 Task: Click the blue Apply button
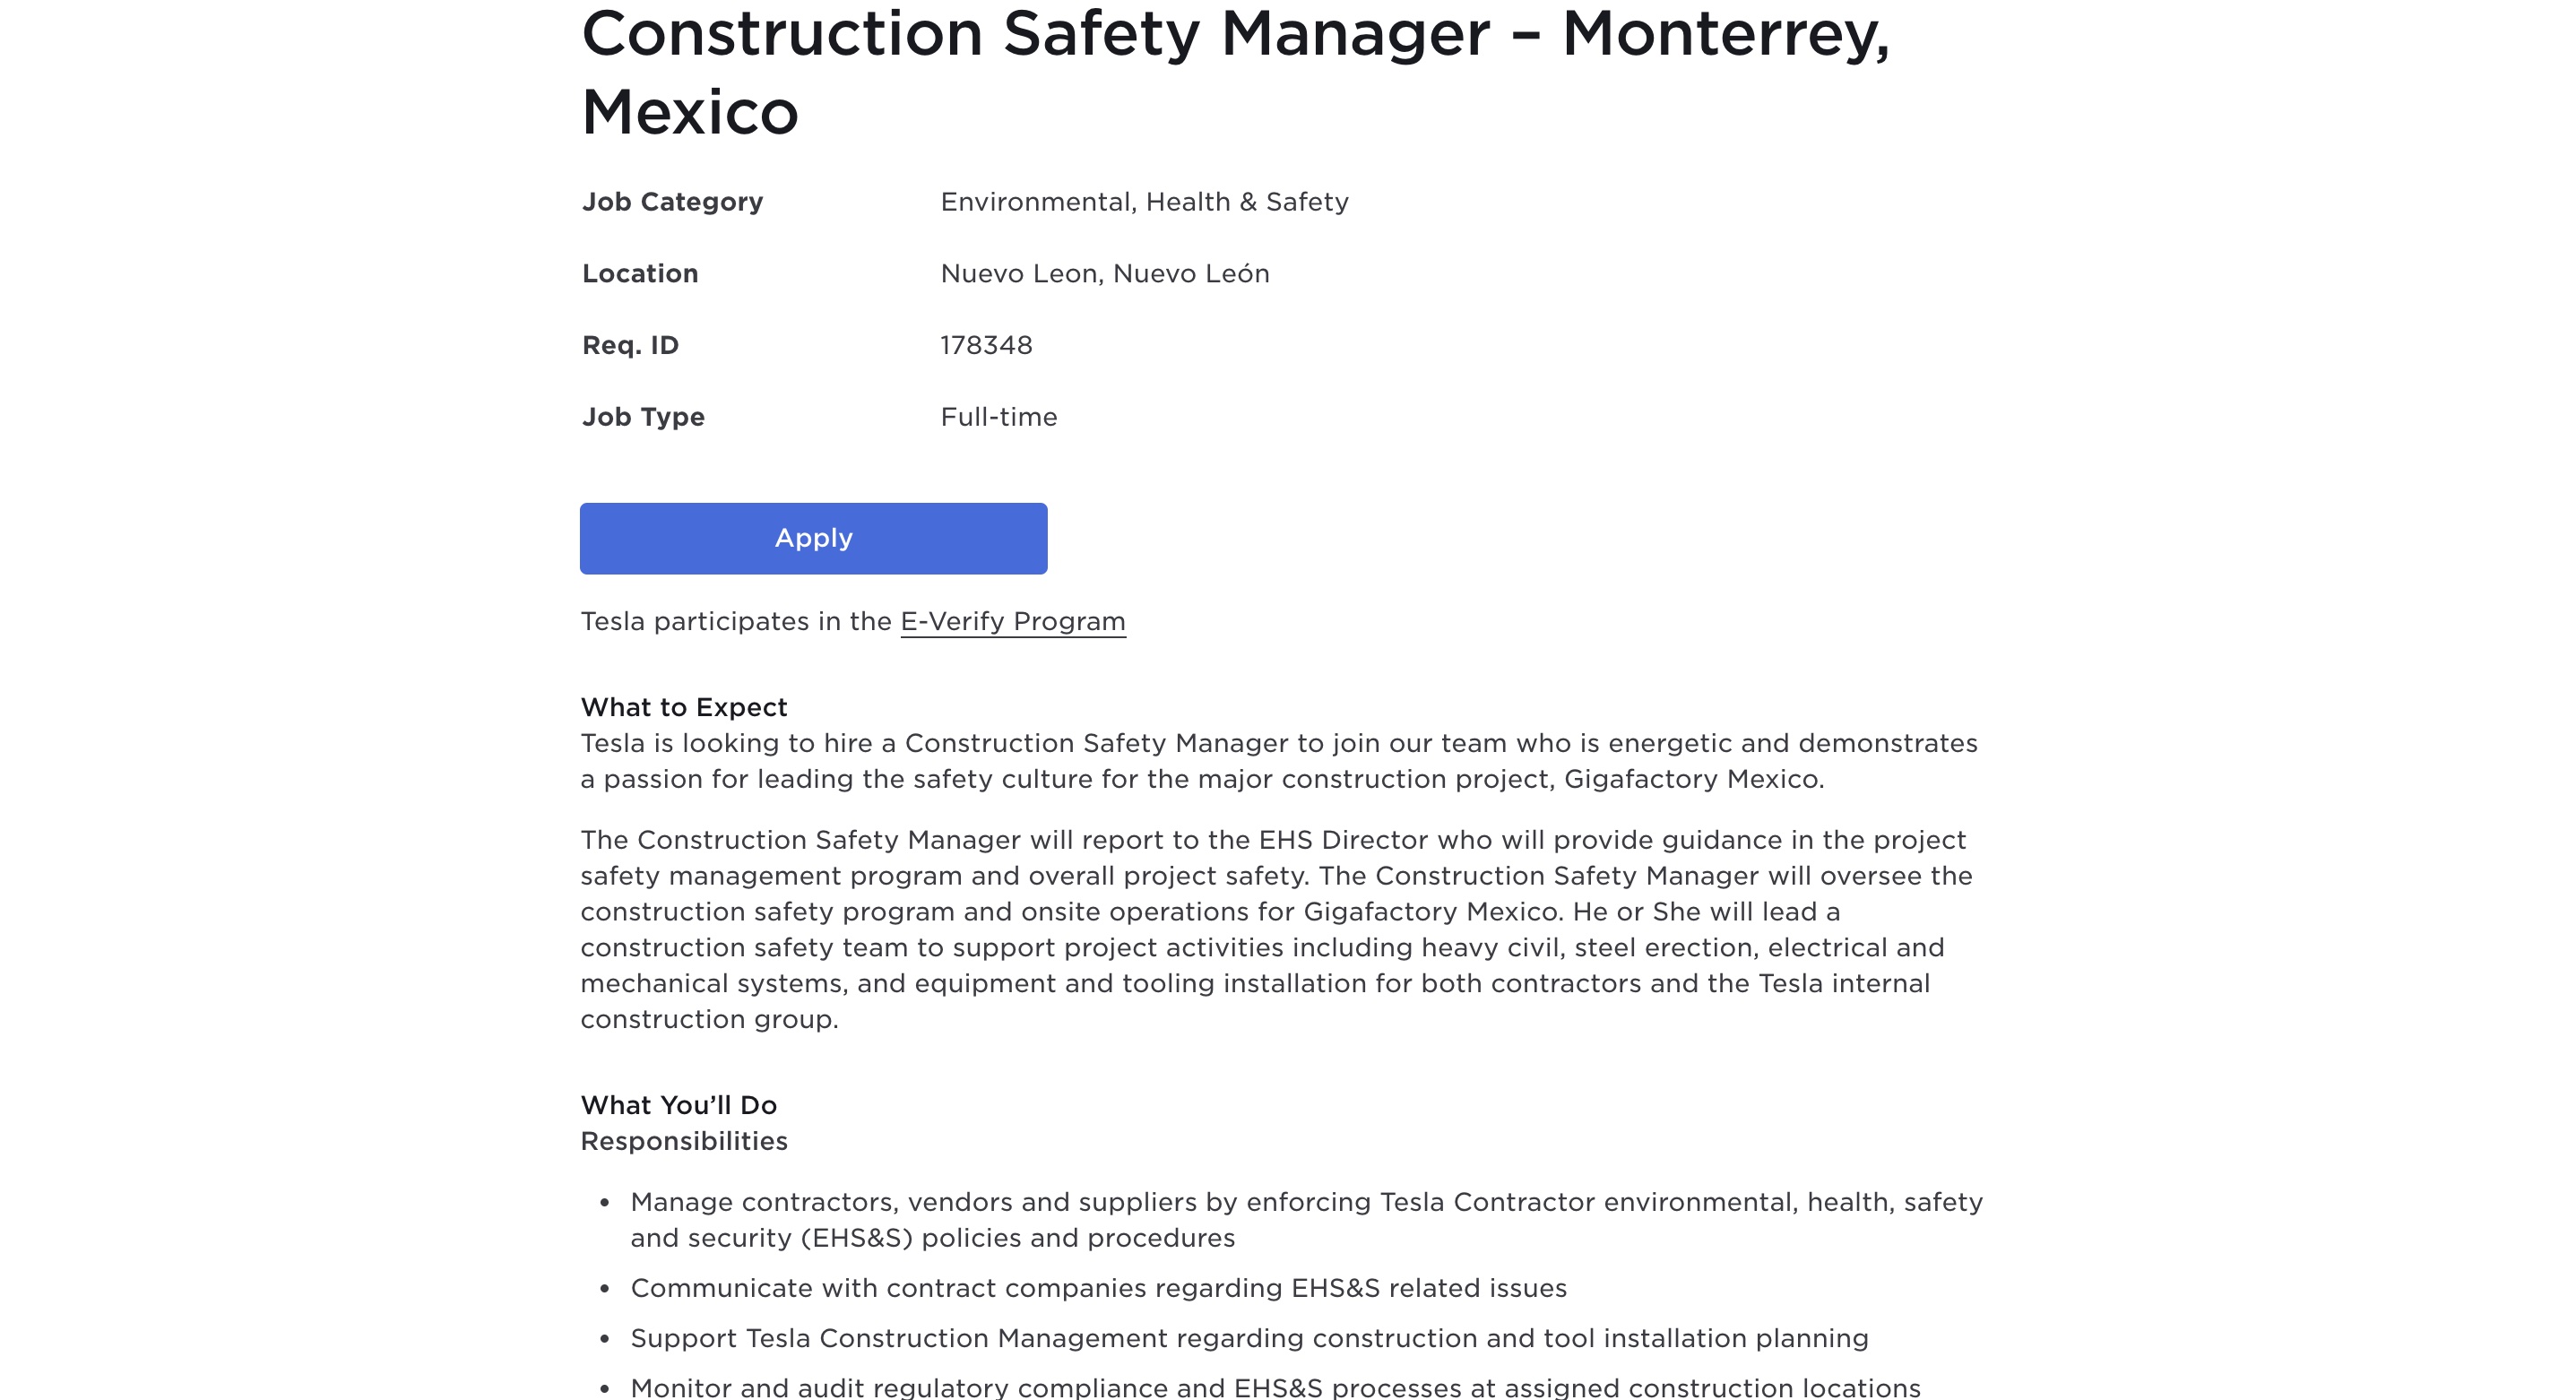813,538
